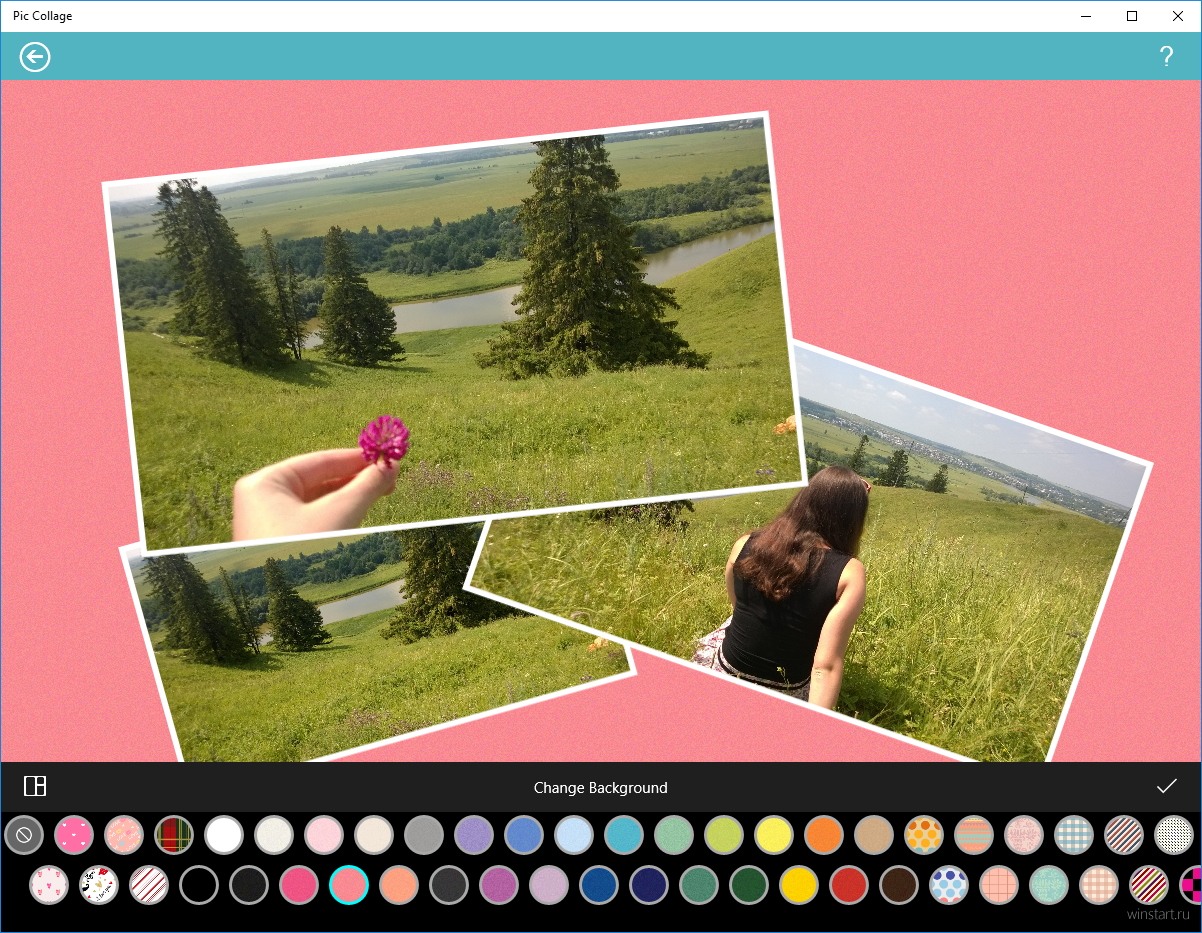Viewport: 1202px width, 933px height.
Task: Click the back arrow button
Action: click(x=35, y=57)
